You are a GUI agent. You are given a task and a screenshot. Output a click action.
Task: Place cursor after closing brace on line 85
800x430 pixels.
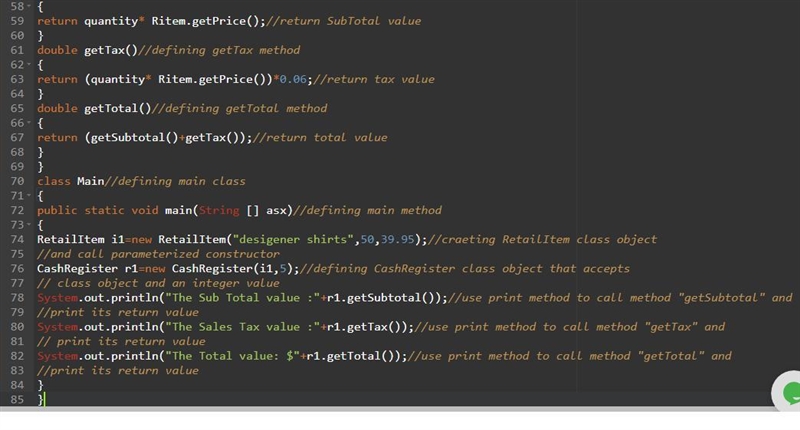point(44,400)
